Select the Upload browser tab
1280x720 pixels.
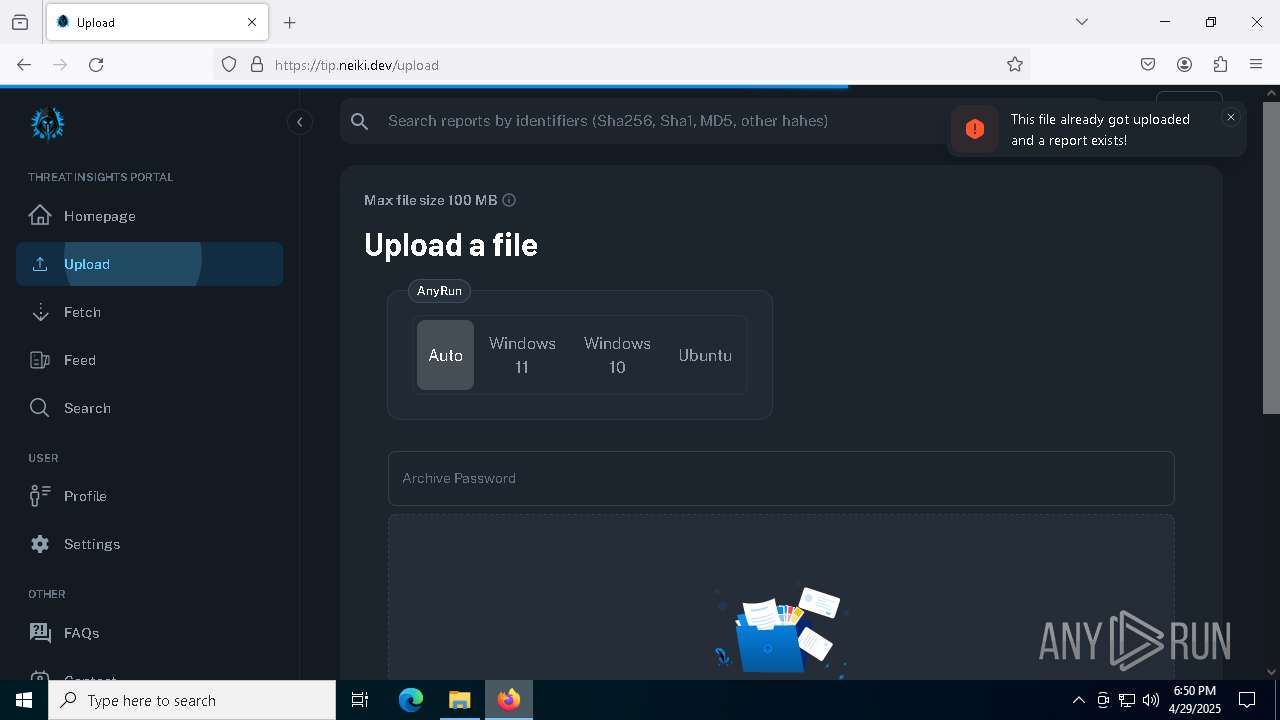(x=157, y=22)
